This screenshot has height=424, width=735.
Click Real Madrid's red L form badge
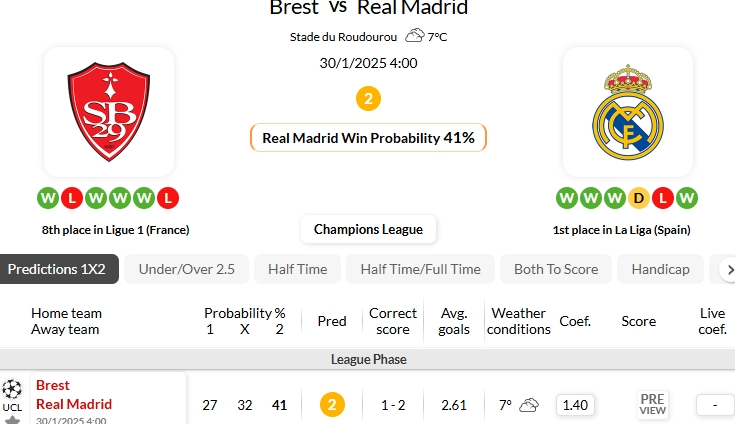coord(662,198)
